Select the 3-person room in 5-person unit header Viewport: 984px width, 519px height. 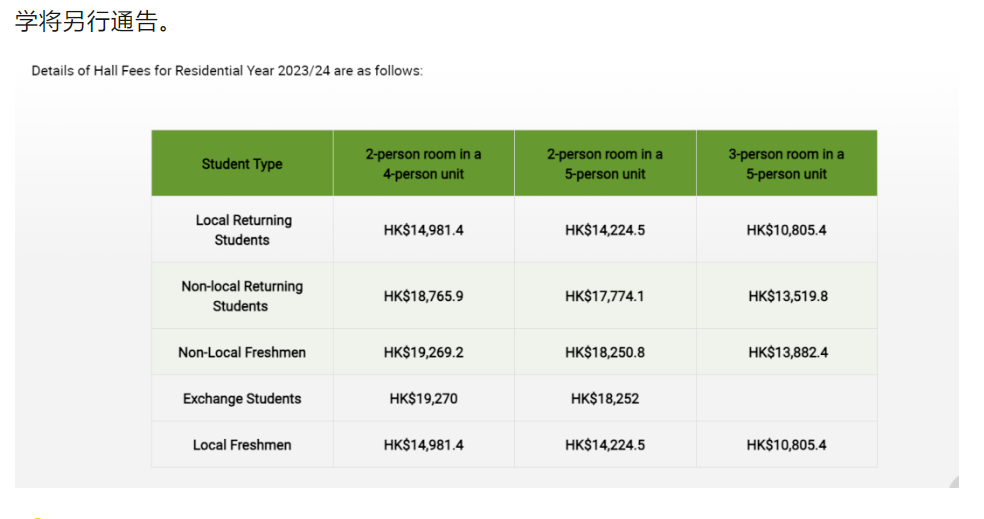tap(786, 164)
